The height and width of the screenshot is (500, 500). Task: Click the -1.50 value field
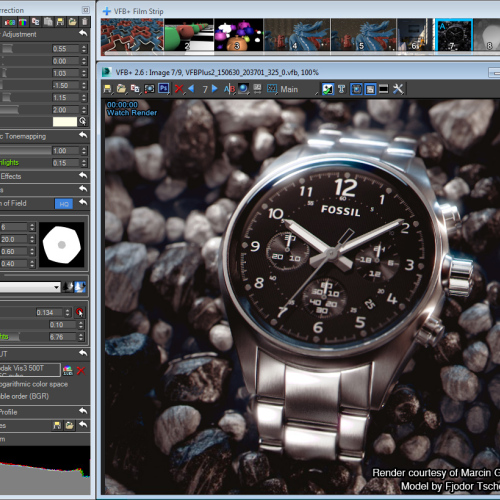coord(66,86)
